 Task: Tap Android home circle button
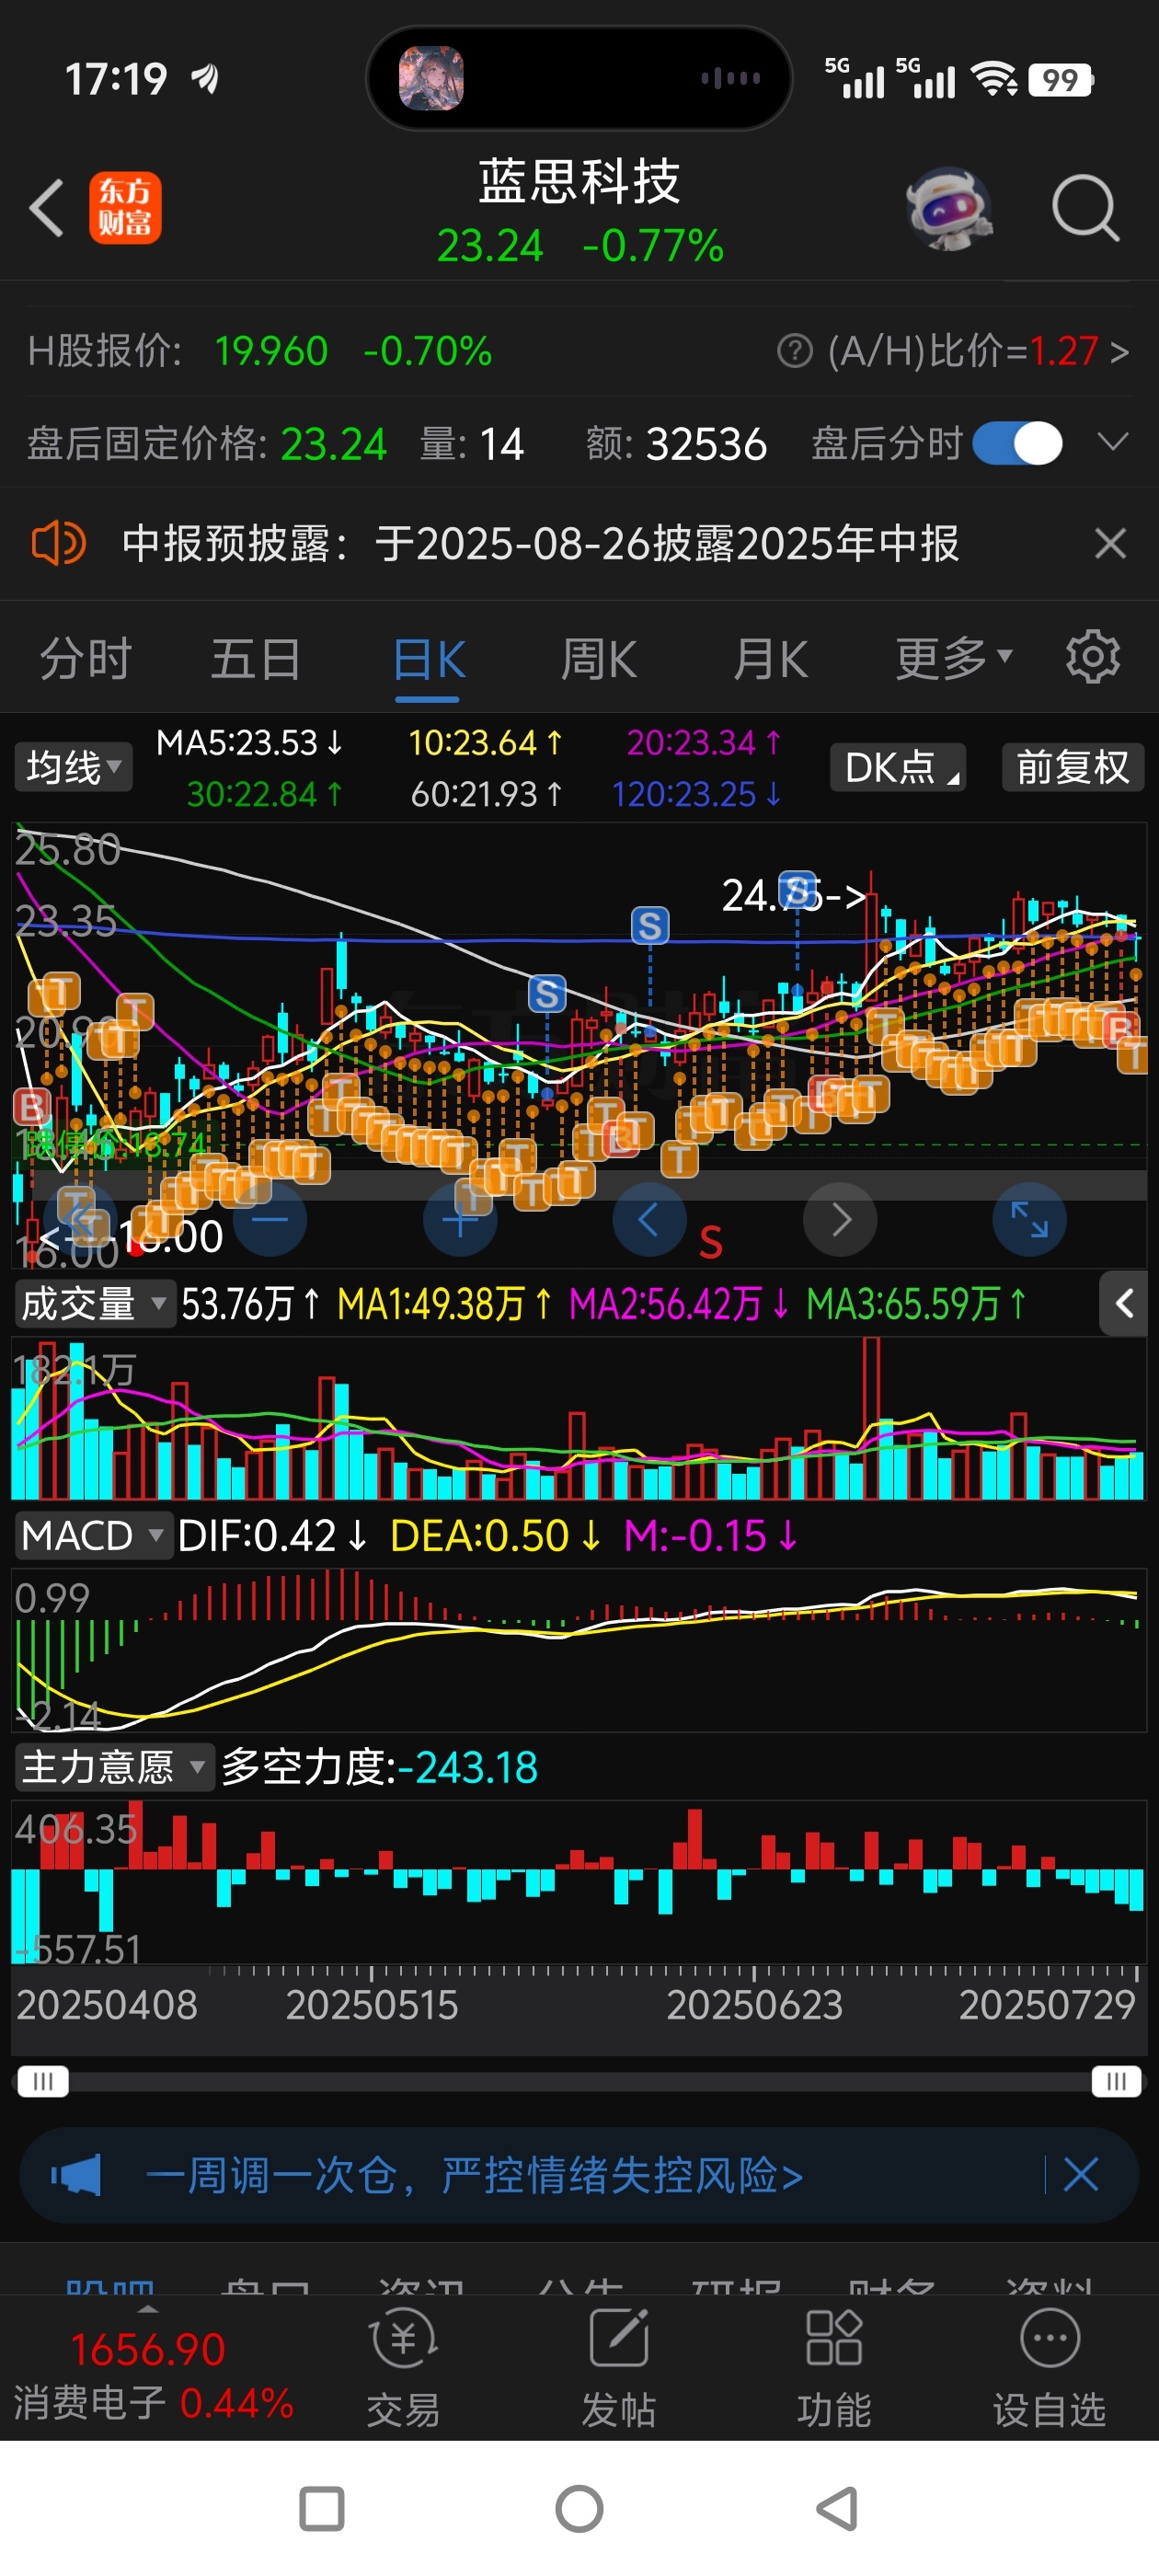[x=579, y=2508]
